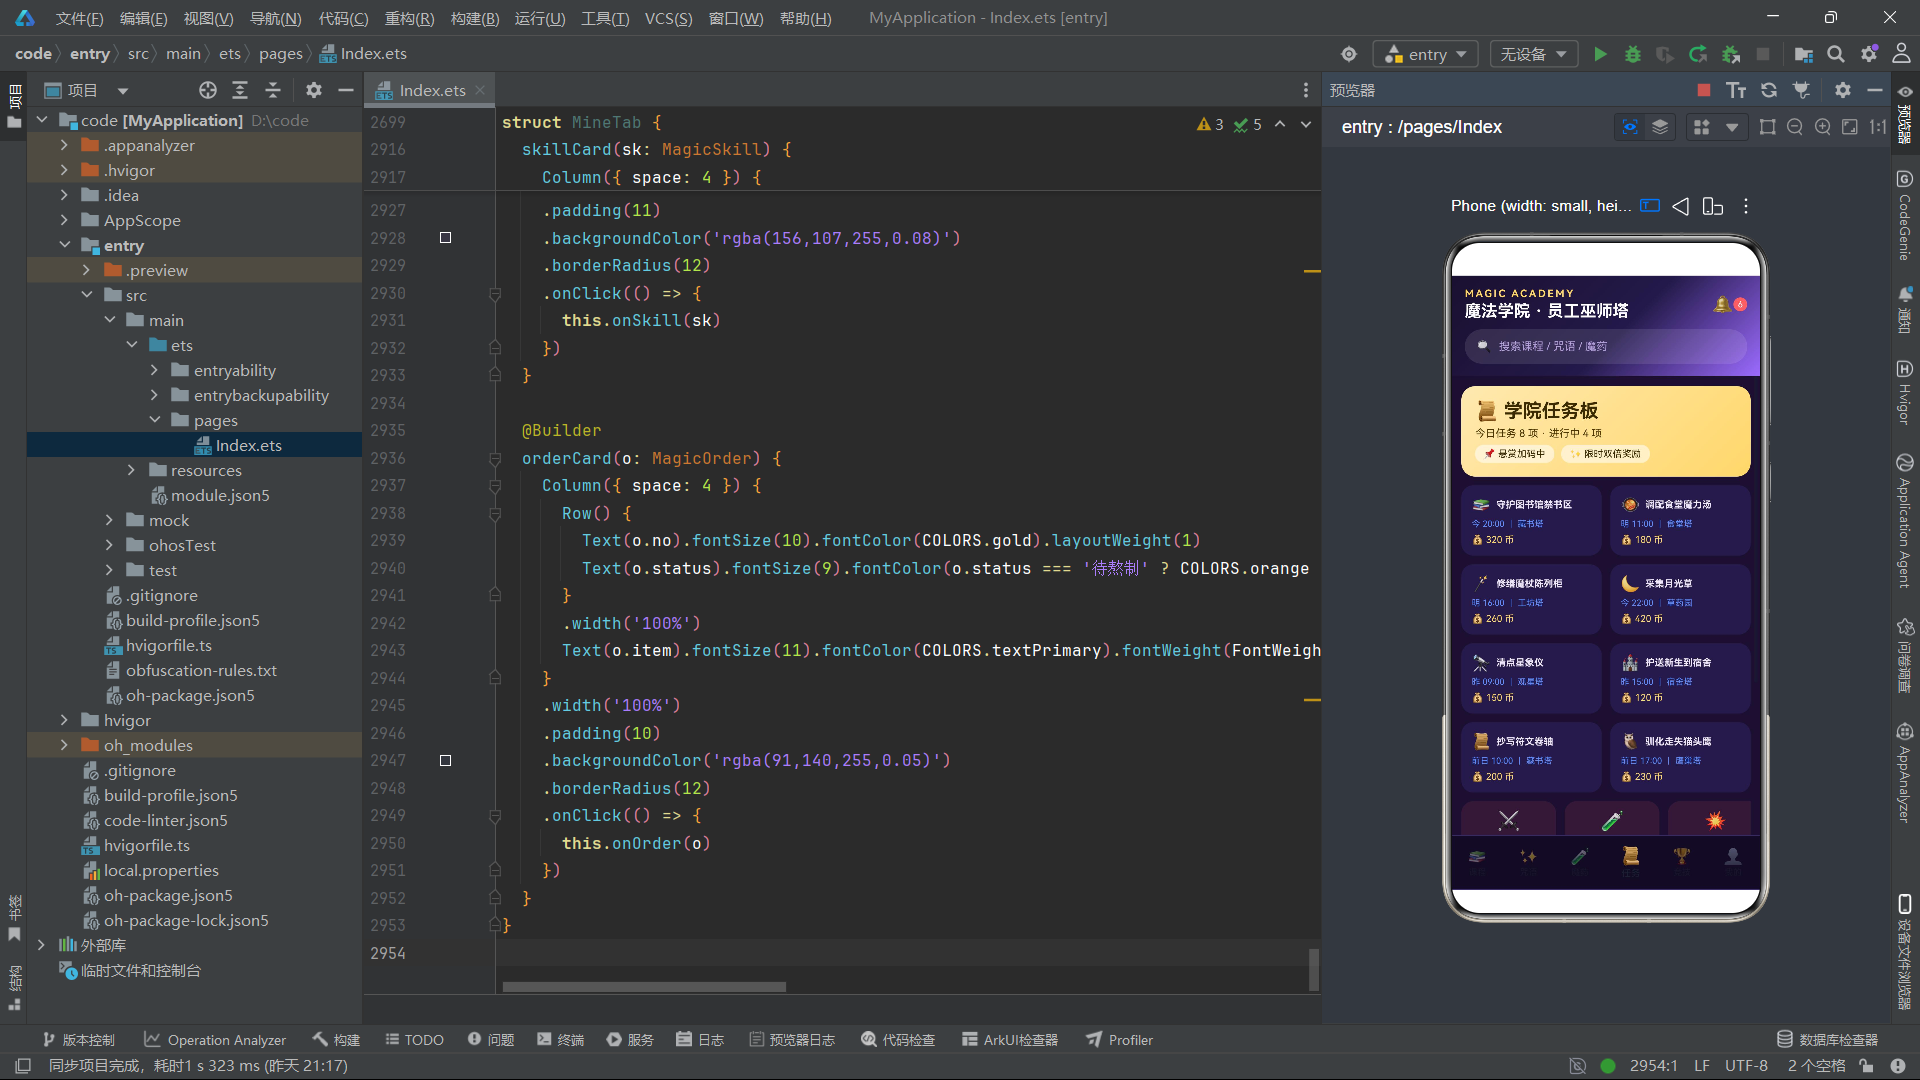Click the bell notification in phone preview

click(1722, 304)
